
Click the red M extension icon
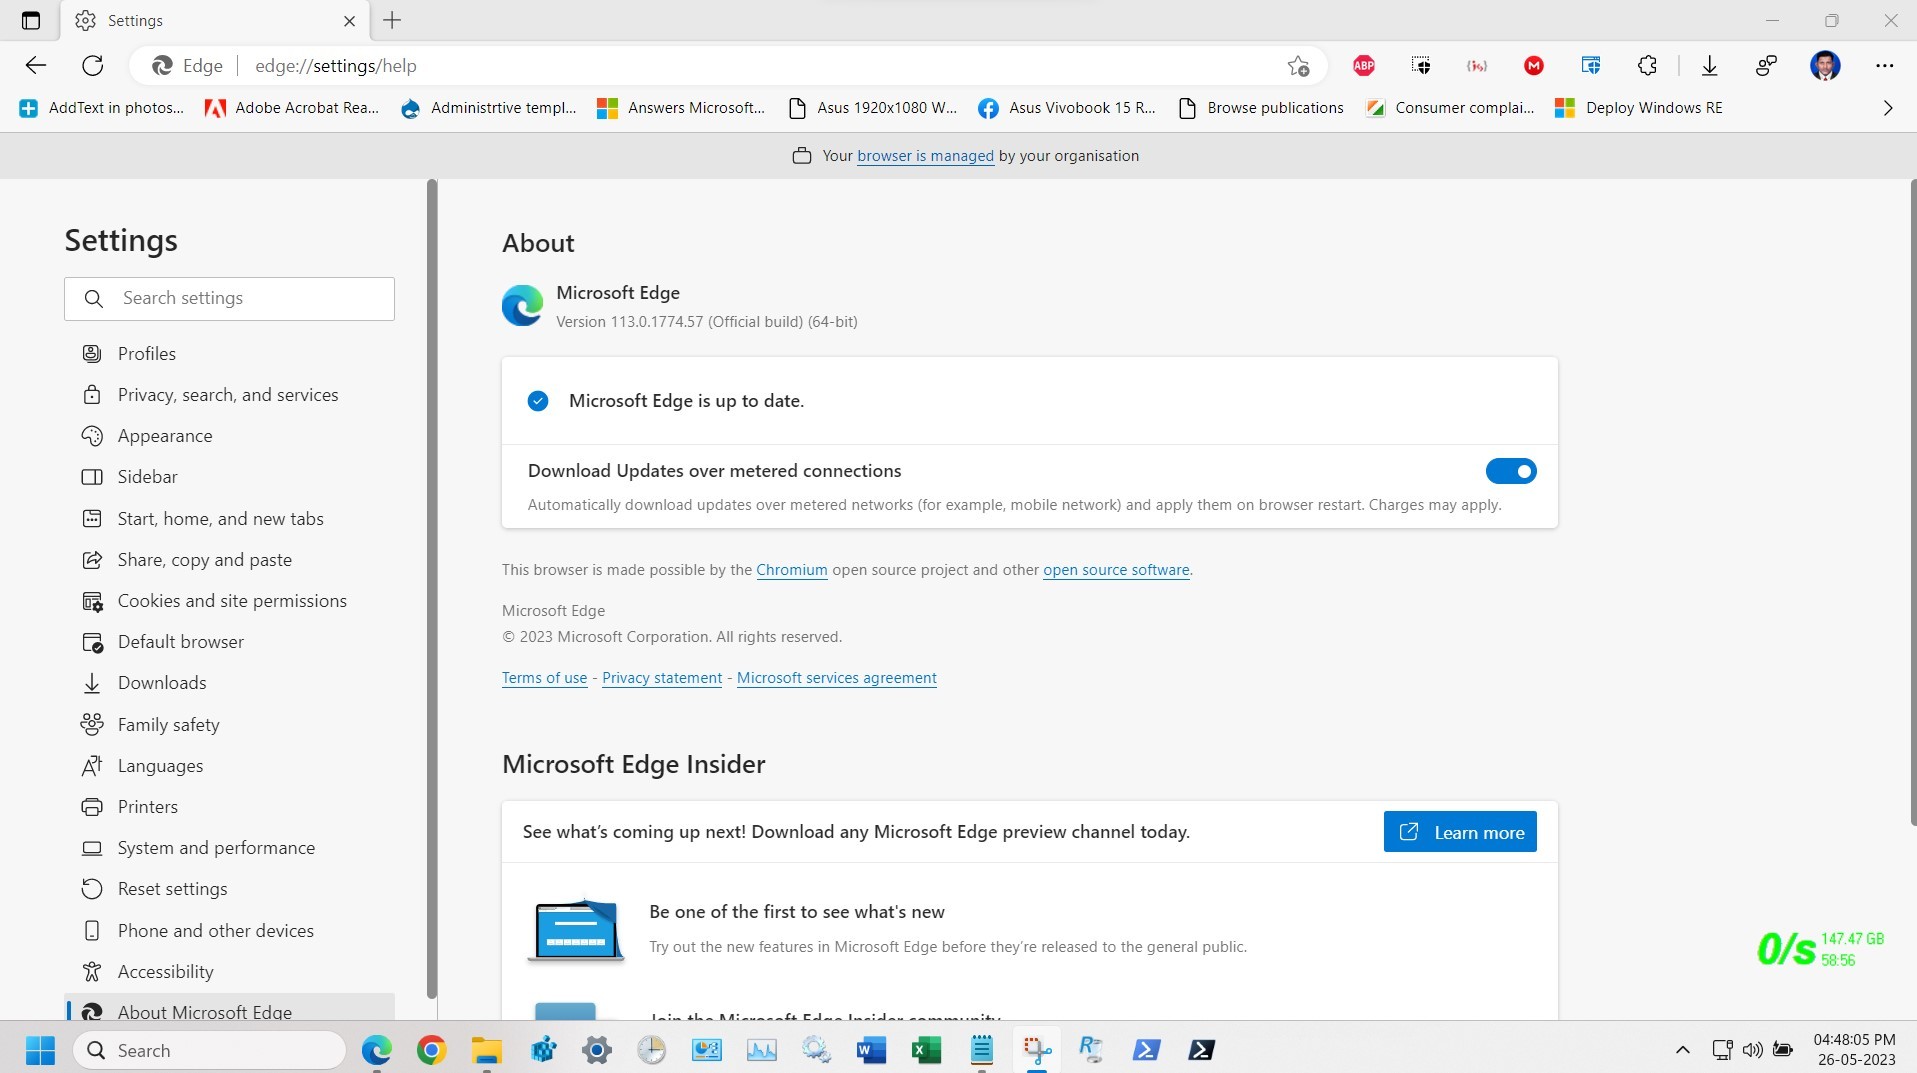tap(1534, 66)
